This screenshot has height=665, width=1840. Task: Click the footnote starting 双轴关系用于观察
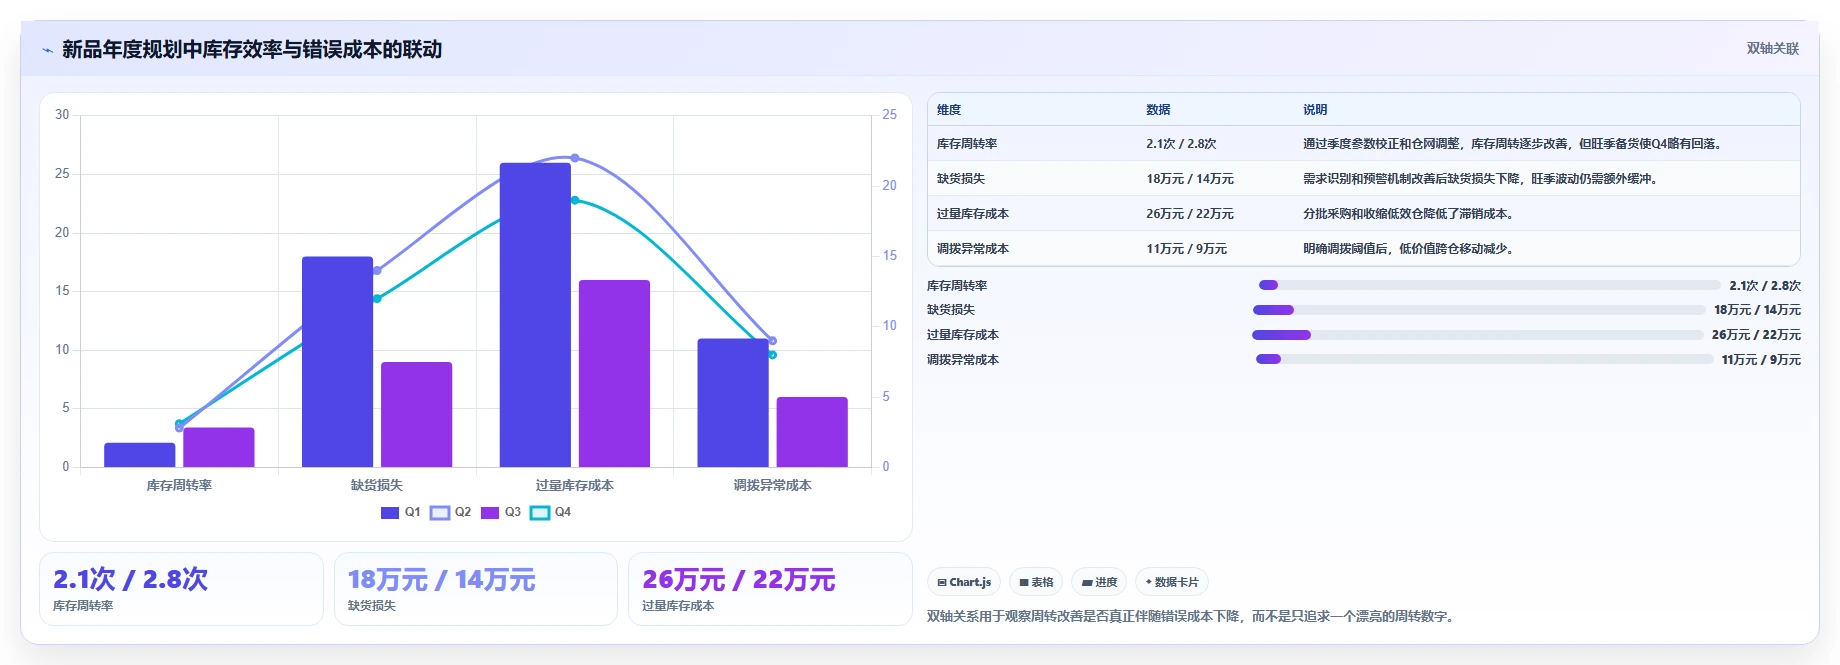(x=1191, y=616)
